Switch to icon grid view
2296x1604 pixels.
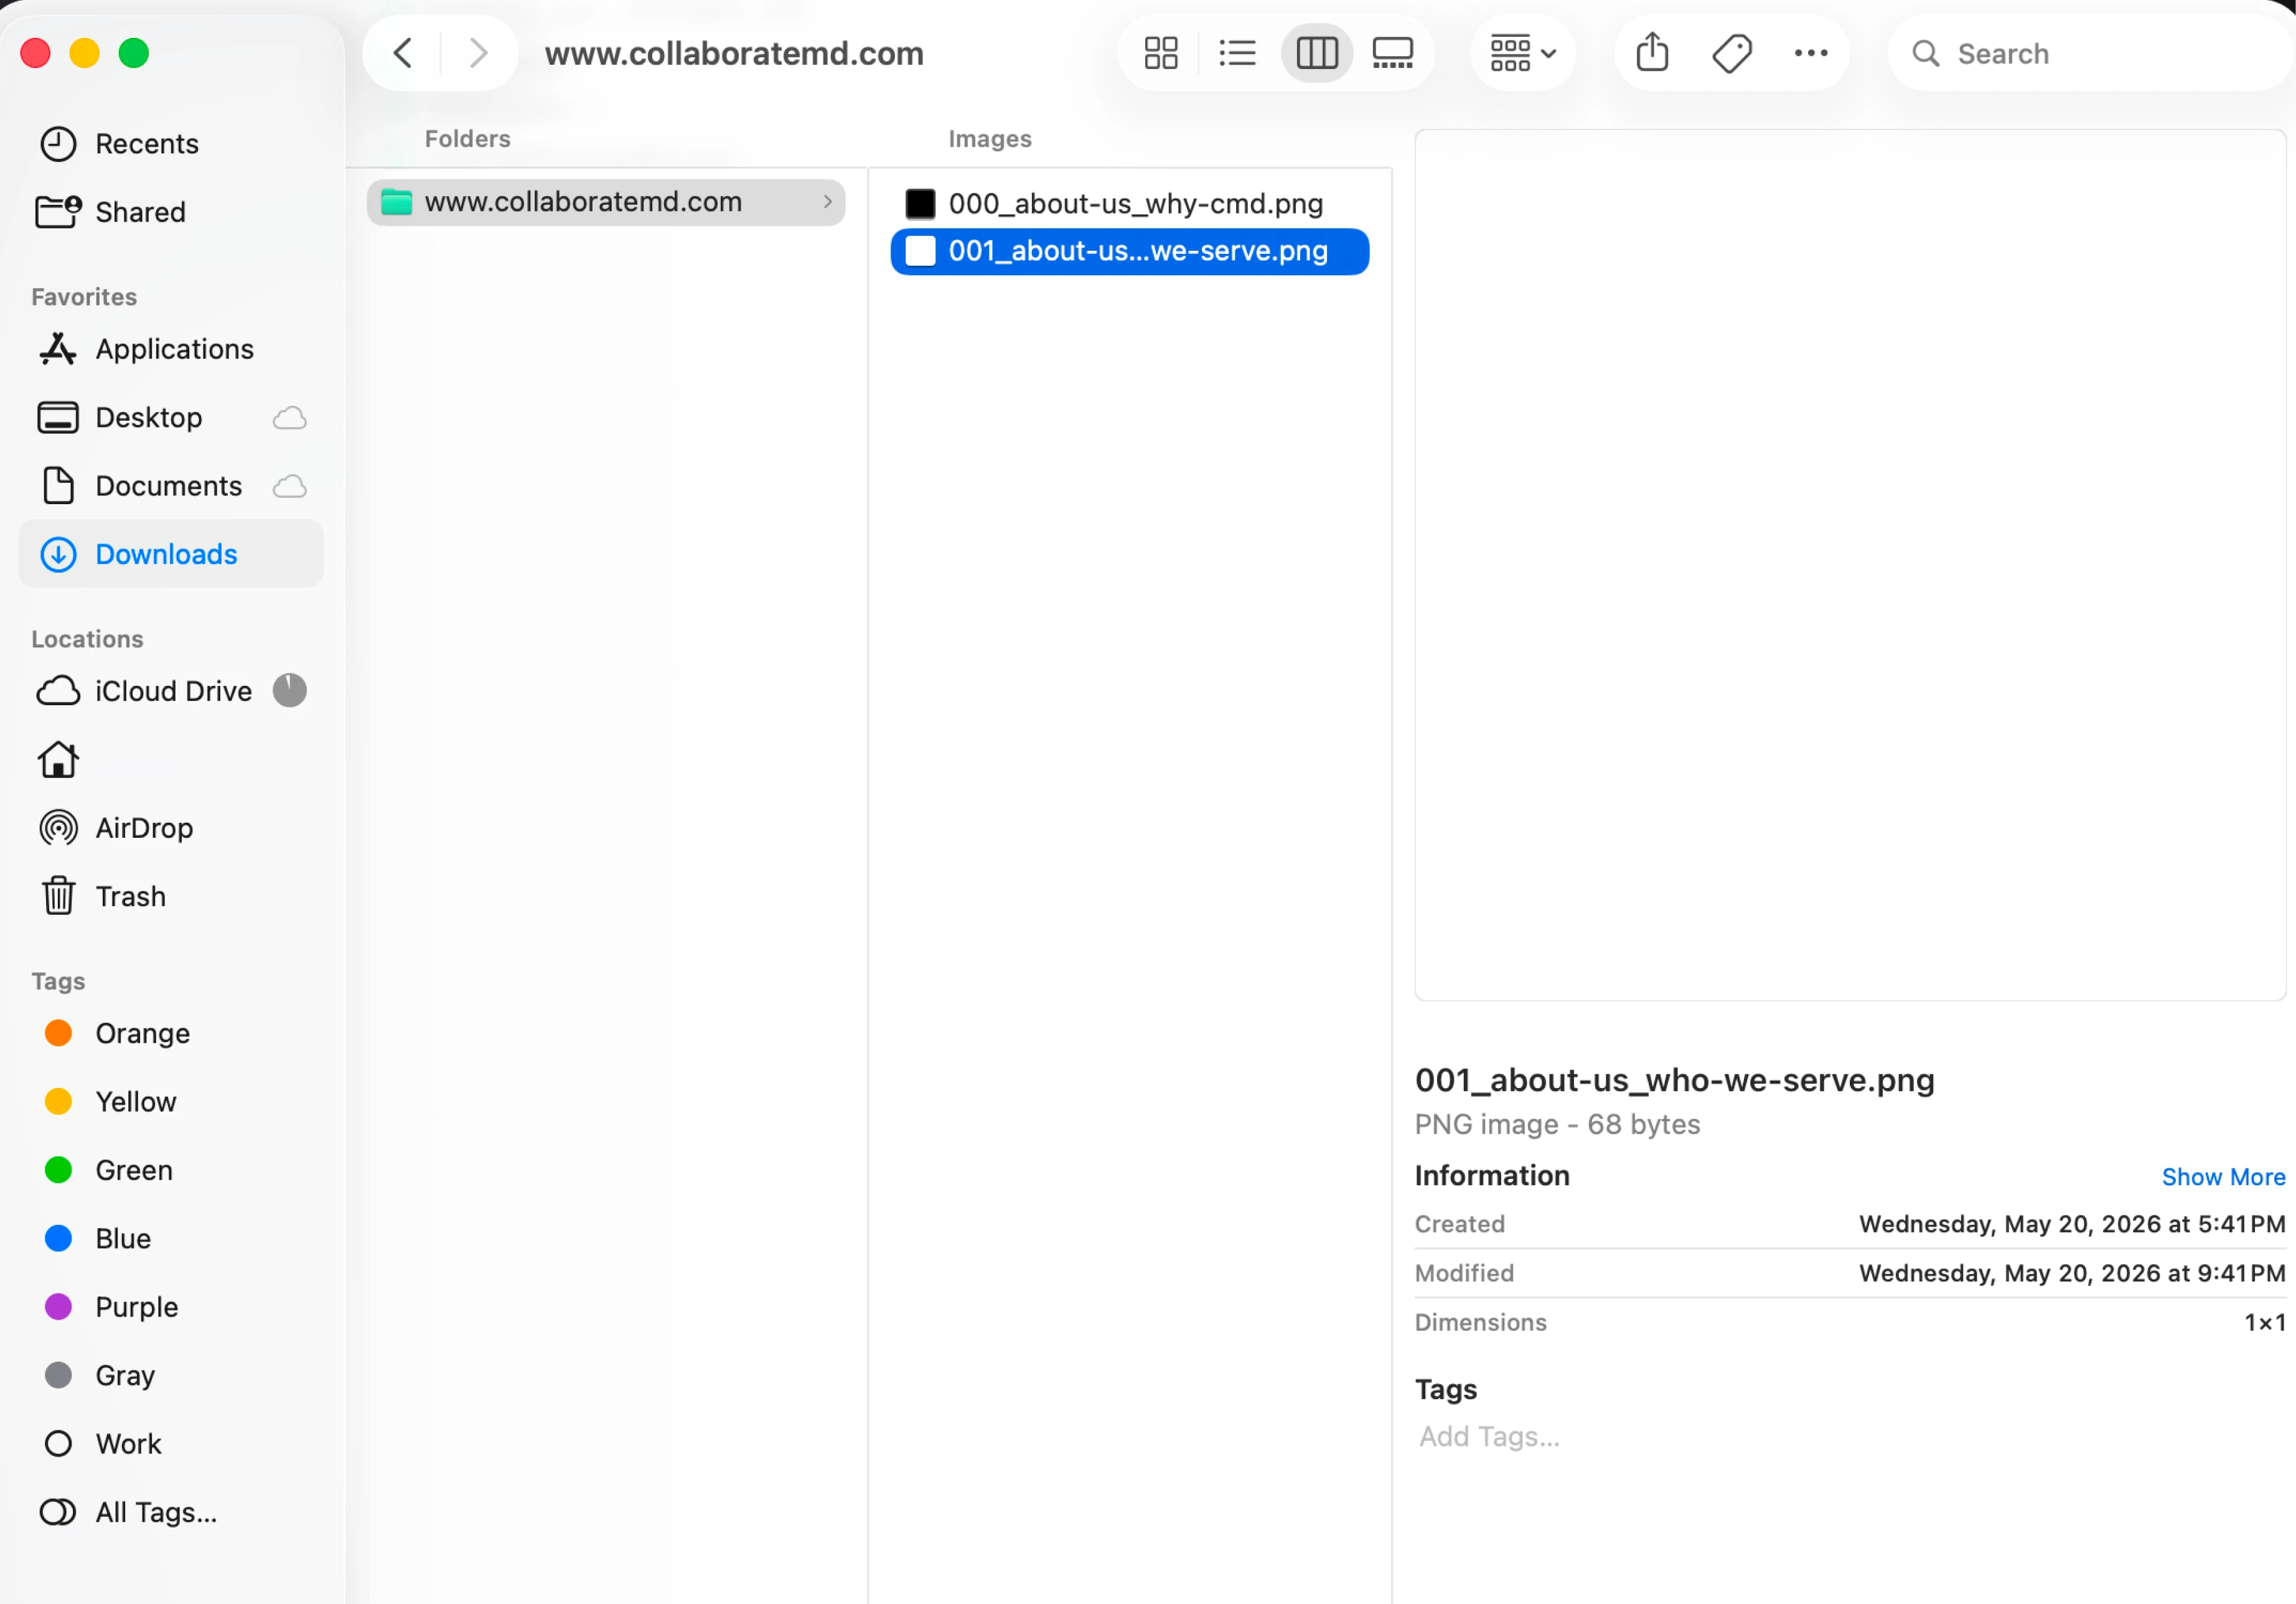[x=1161, y=53]
